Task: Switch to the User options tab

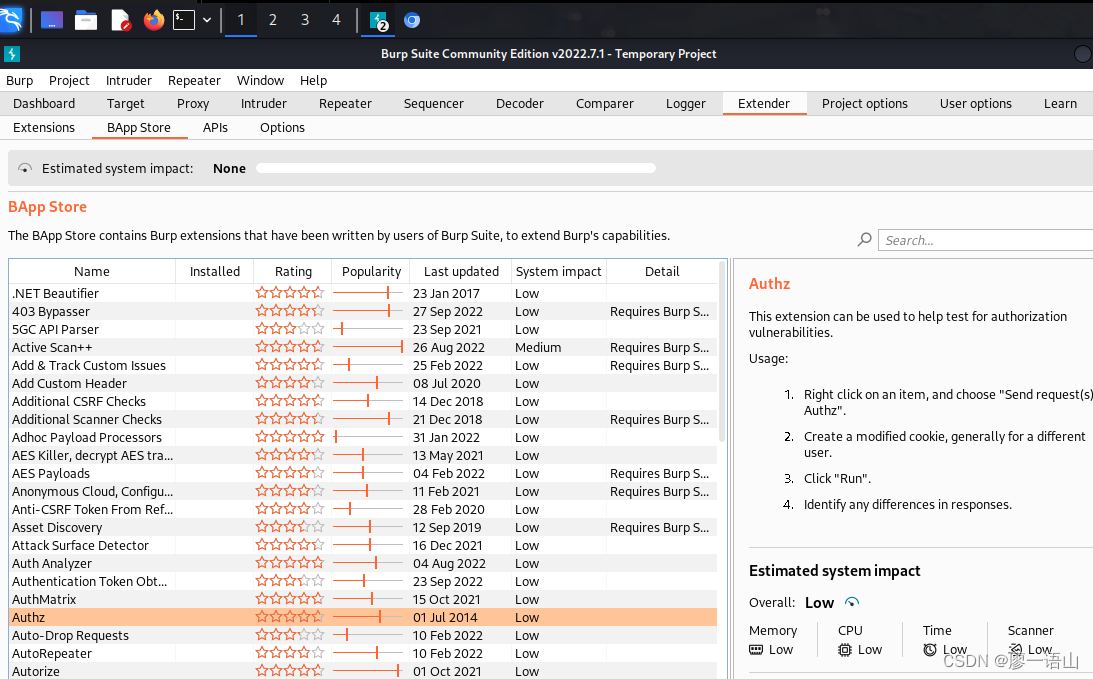Action: 975,103
